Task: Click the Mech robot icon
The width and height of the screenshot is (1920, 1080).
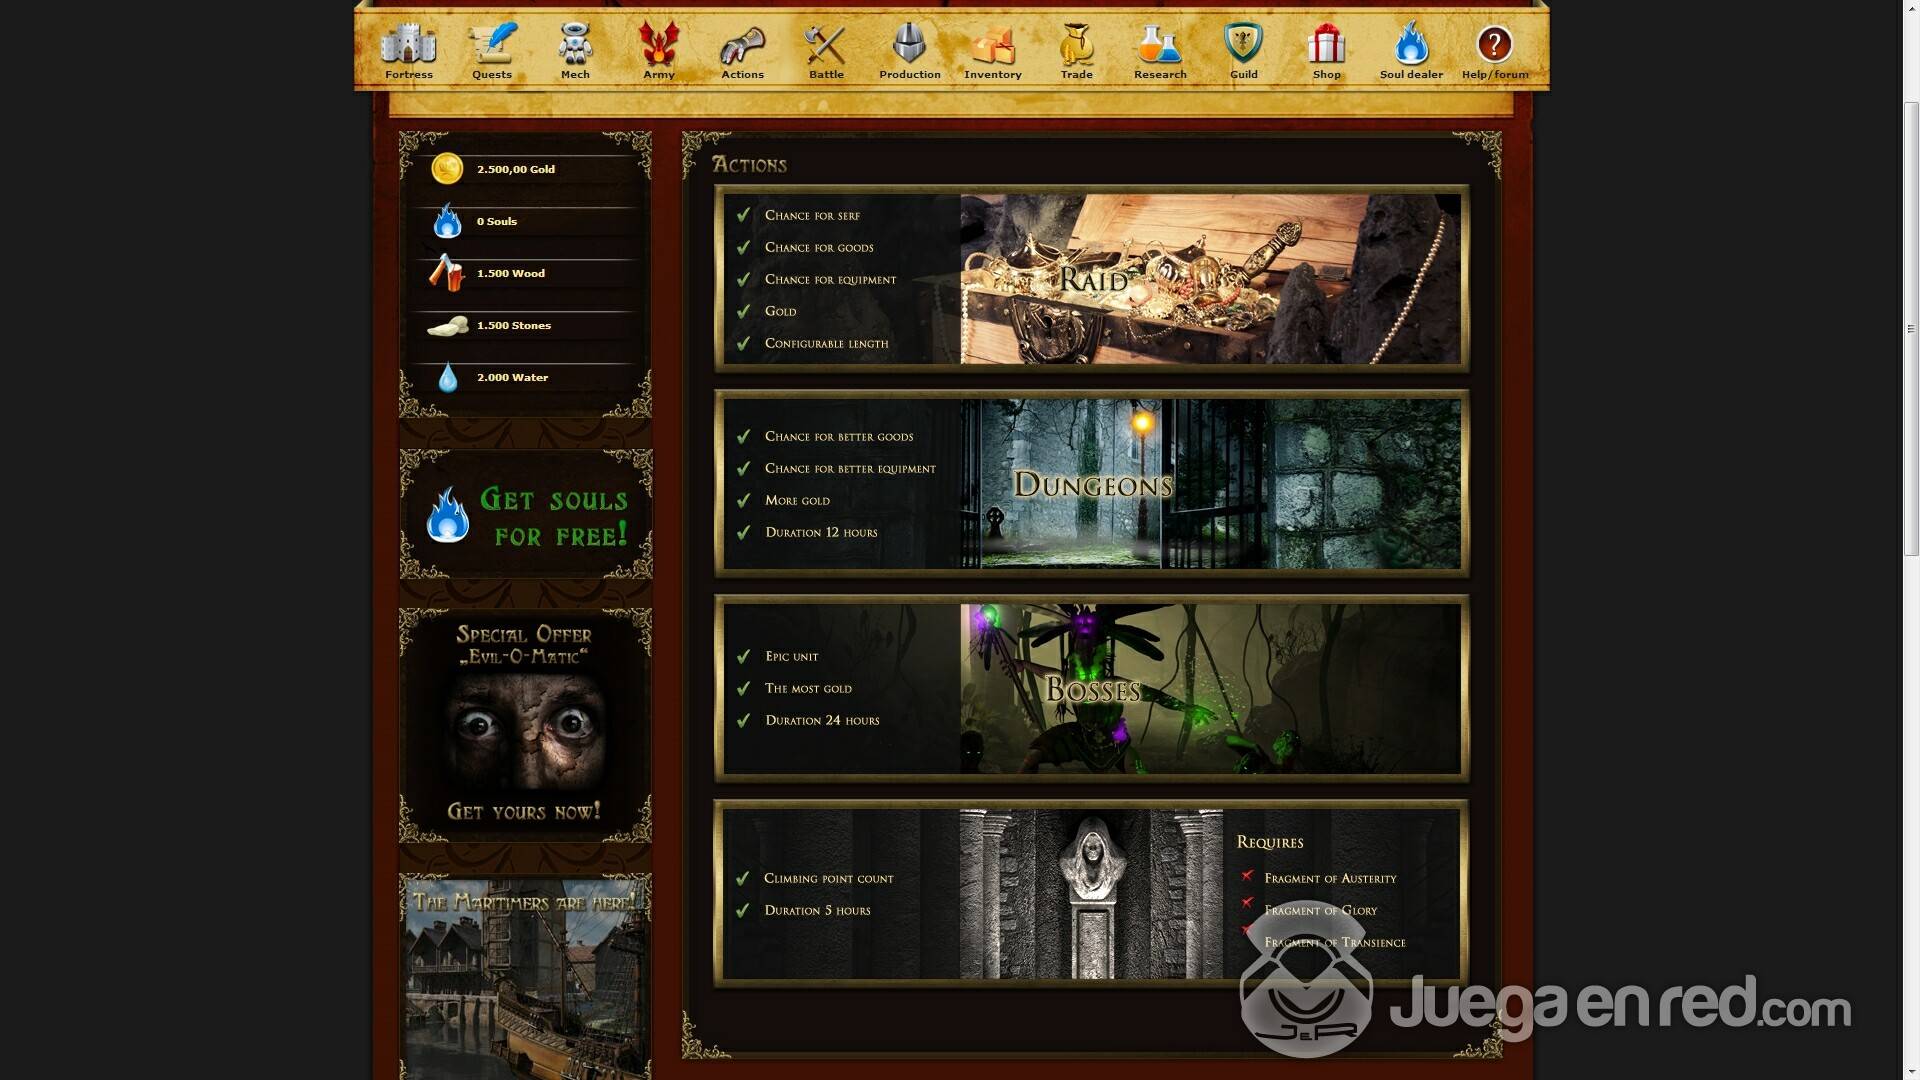Action: pos(575,46)
